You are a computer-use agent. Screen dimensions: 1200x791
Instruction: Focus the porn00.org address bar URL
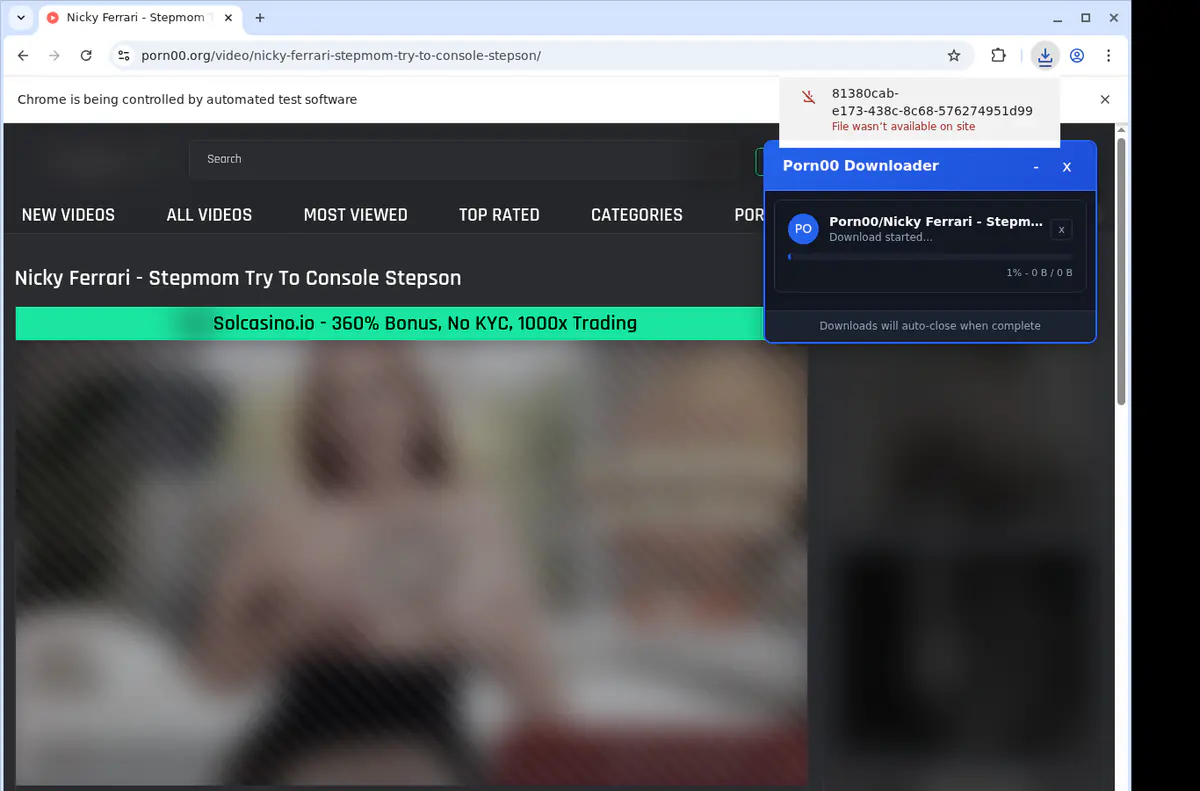tap(341, 56)
